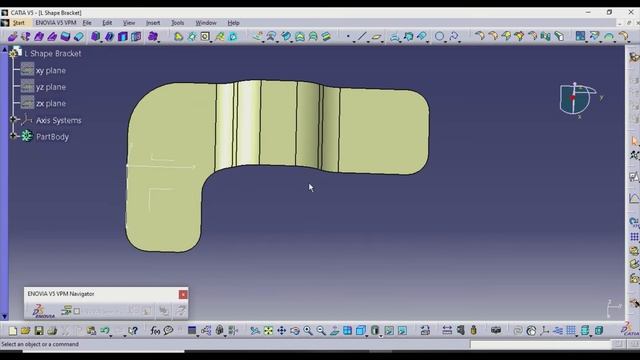Click the Fly mode icon
Viewport: 640px width, 360px height.
(x=255, y=331)
